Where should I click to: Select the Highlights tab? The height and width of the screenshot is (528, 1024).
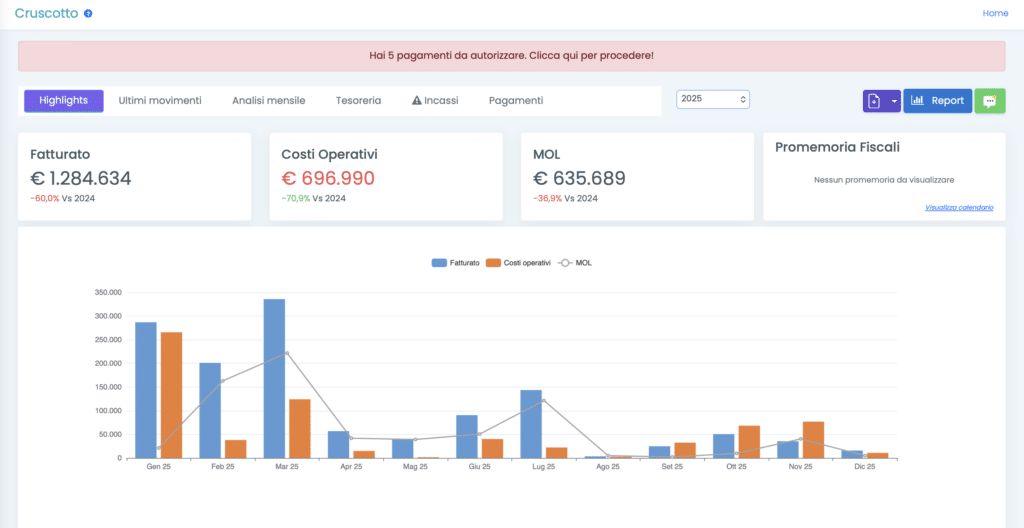(64, 100)
